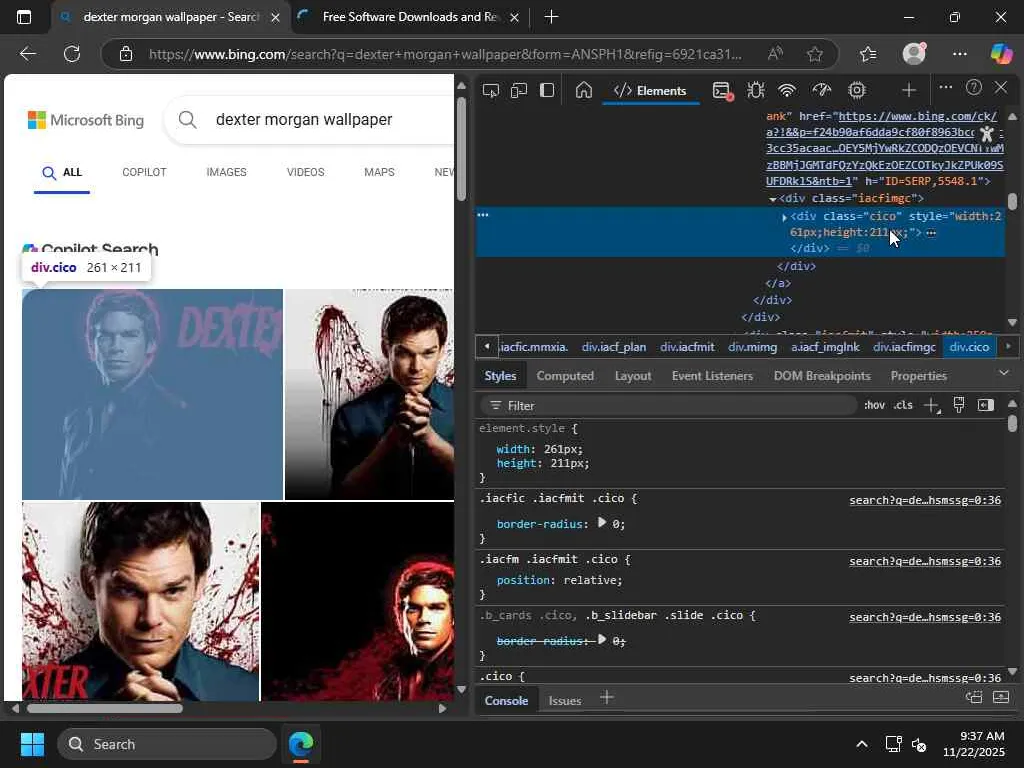Image resolution: width=1024 pixels, height=768 pixels.
Task: Toggle the DevTools activity bar dock icon
Action: point(547,90)
